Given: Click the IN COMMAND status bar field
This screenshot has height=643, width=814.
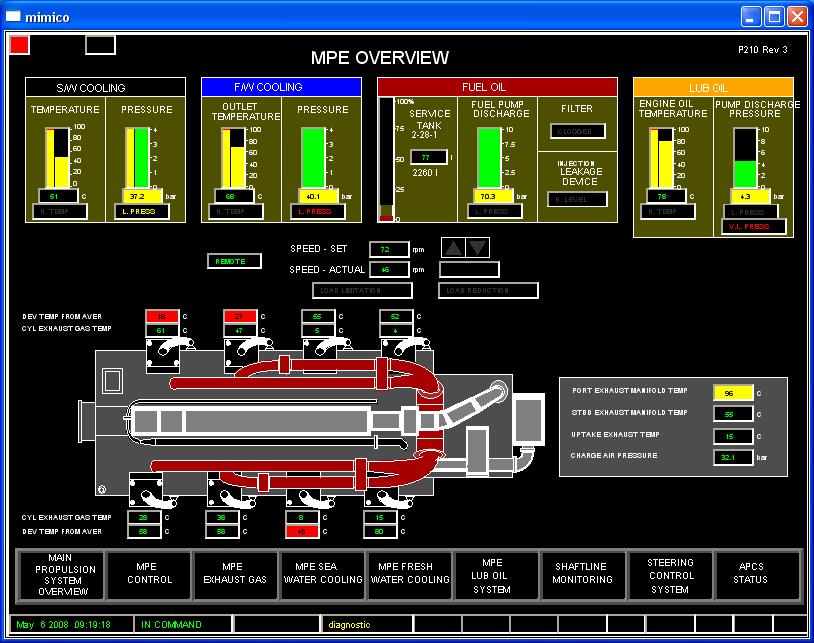Looking at the screenshot, I should [x=182, y=624].
